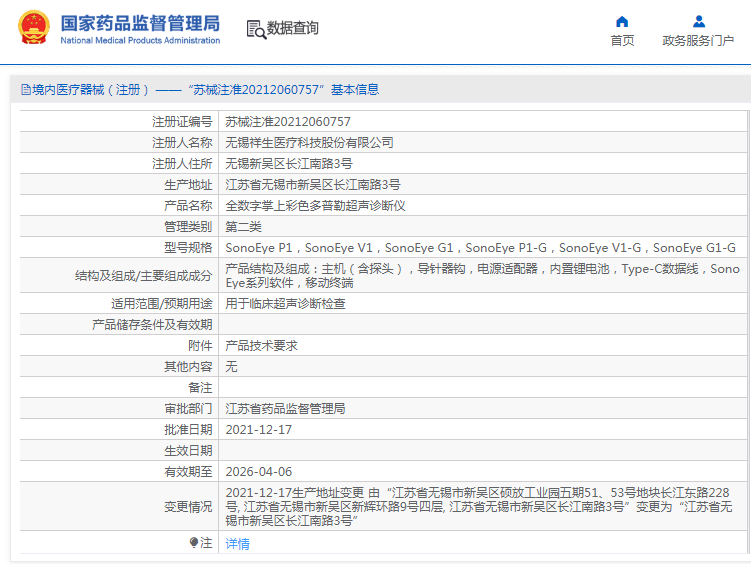
Task: Click the approving department 江苏省药品监督管理局
Action: (x=285, y=409)
